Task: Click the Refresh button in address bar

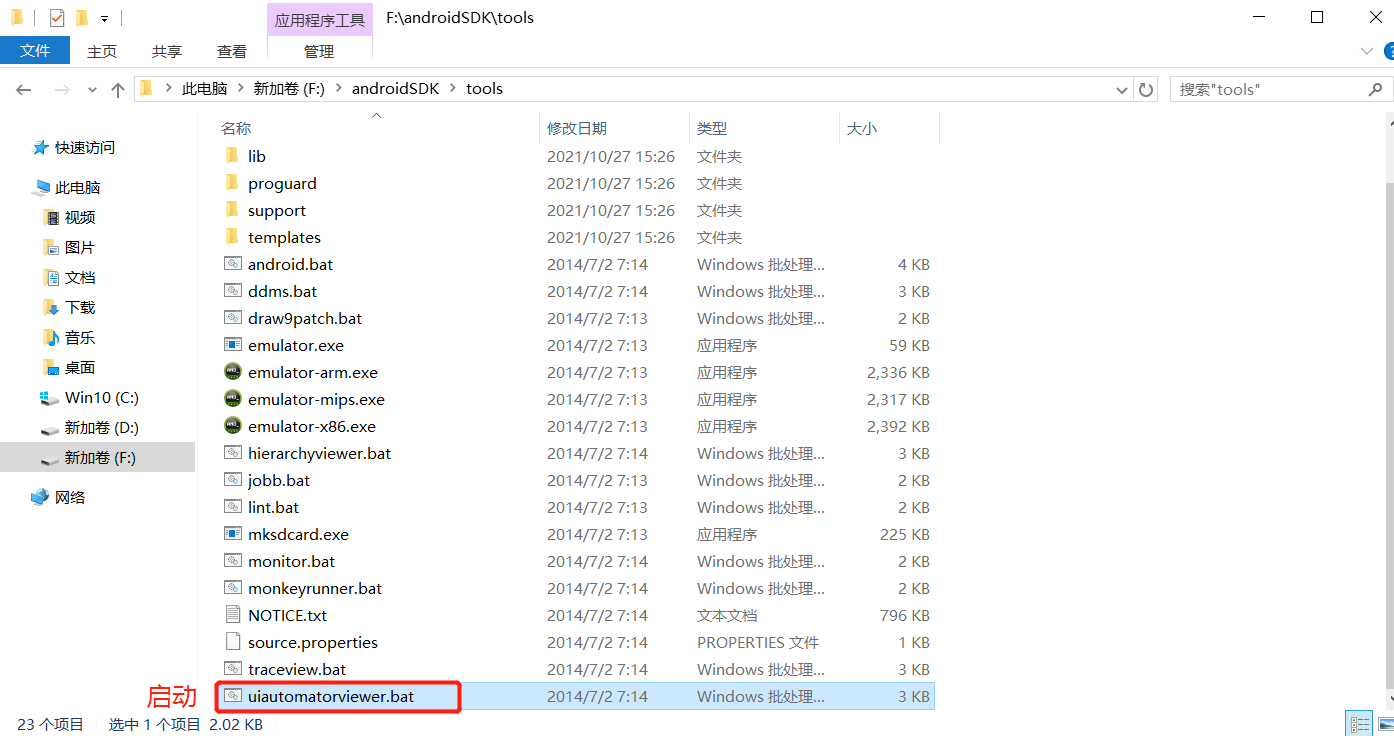Action: (1148, 88)
